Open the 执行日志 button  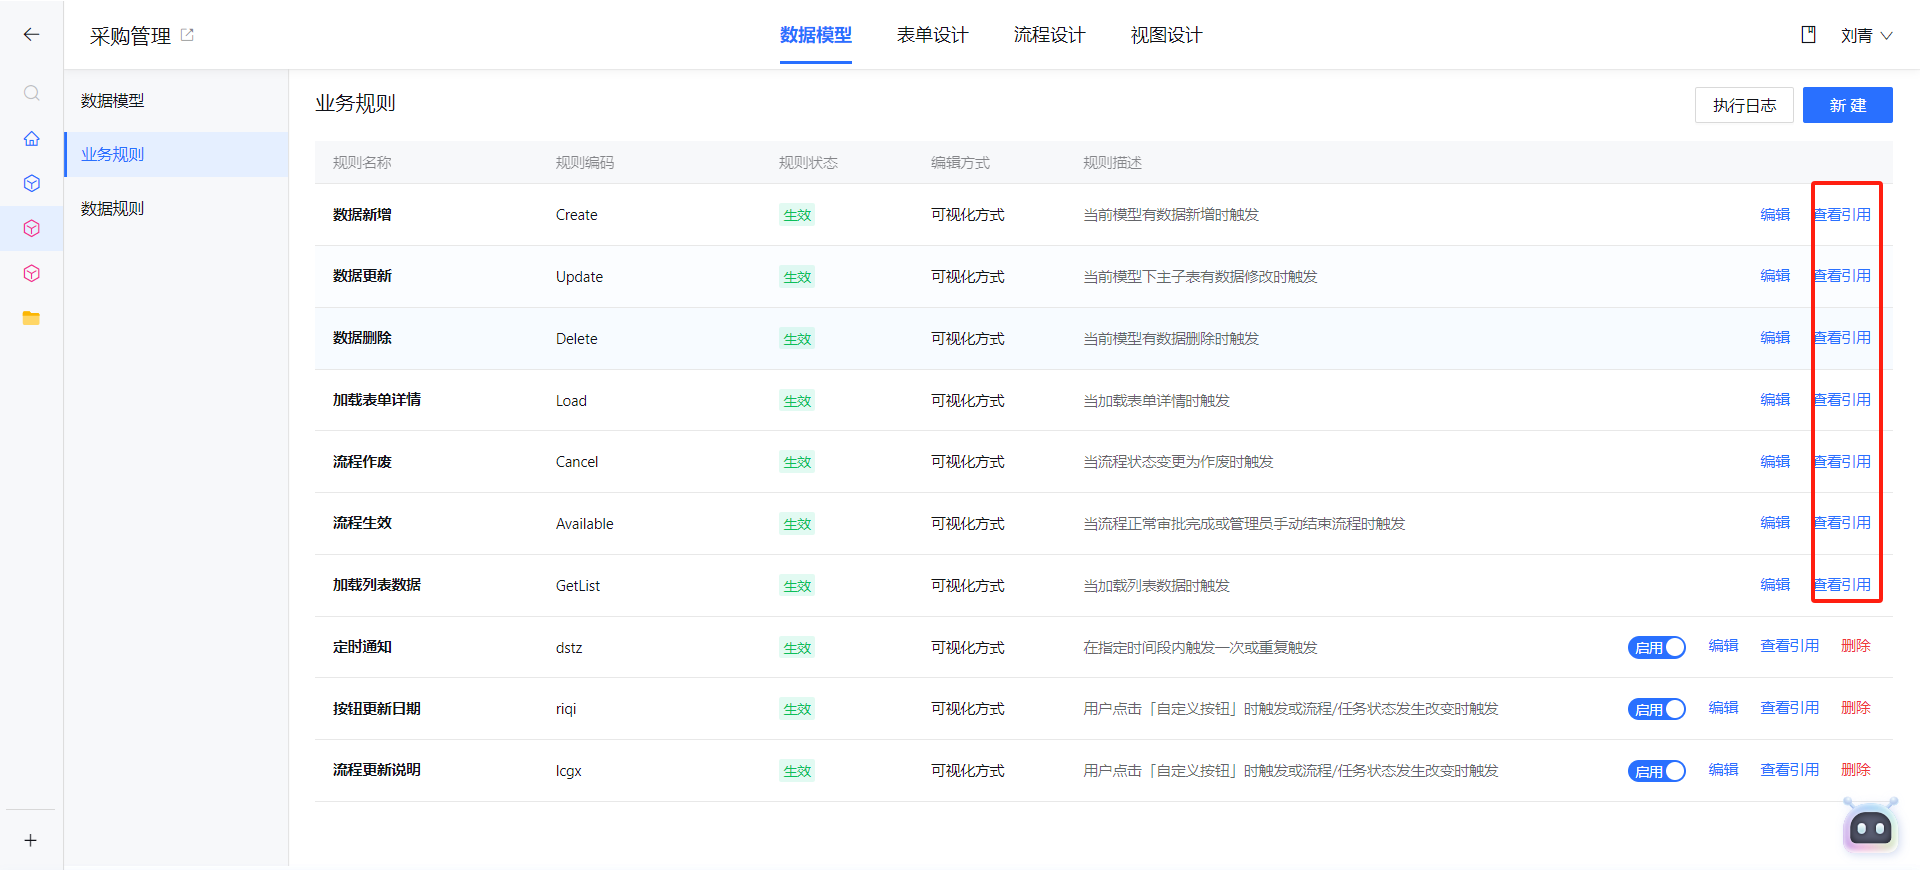pyautogui.click(x=1744, y=105)
